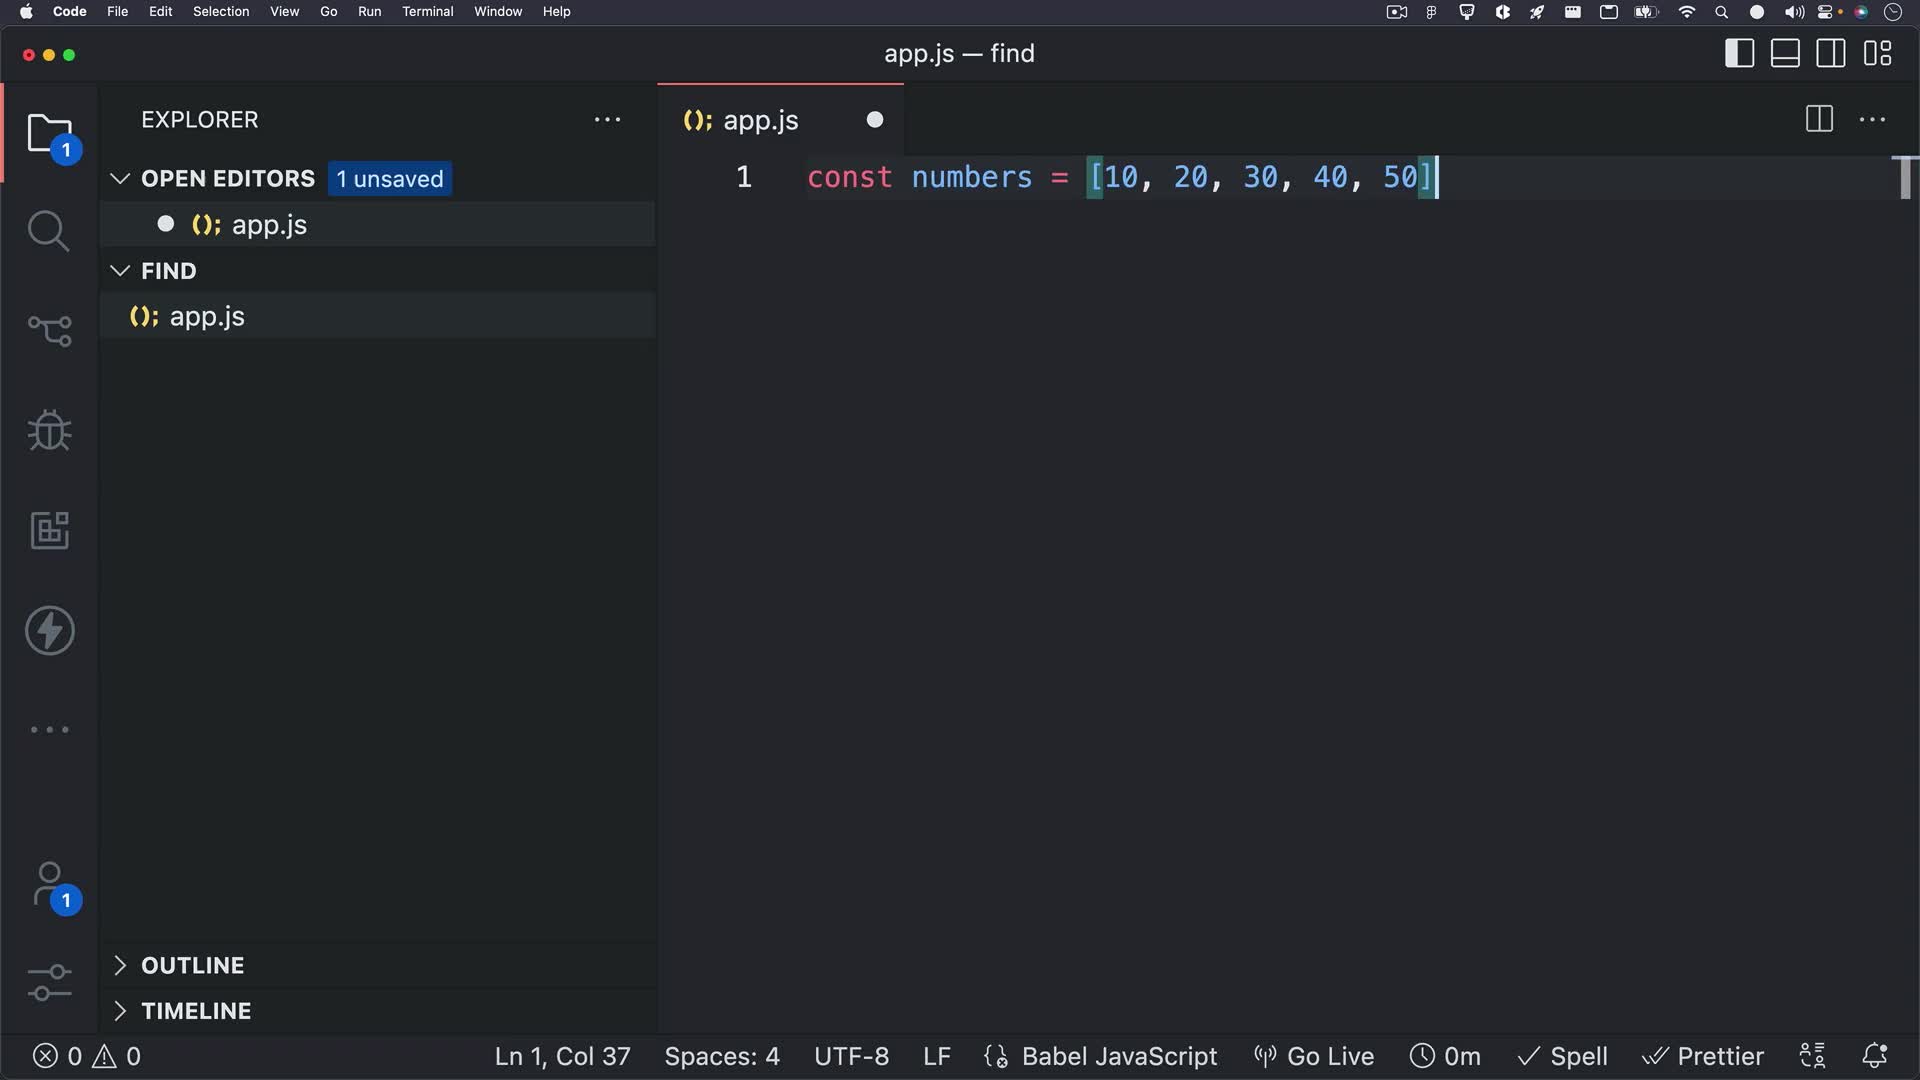Open the Extensions view

(48, 530)
